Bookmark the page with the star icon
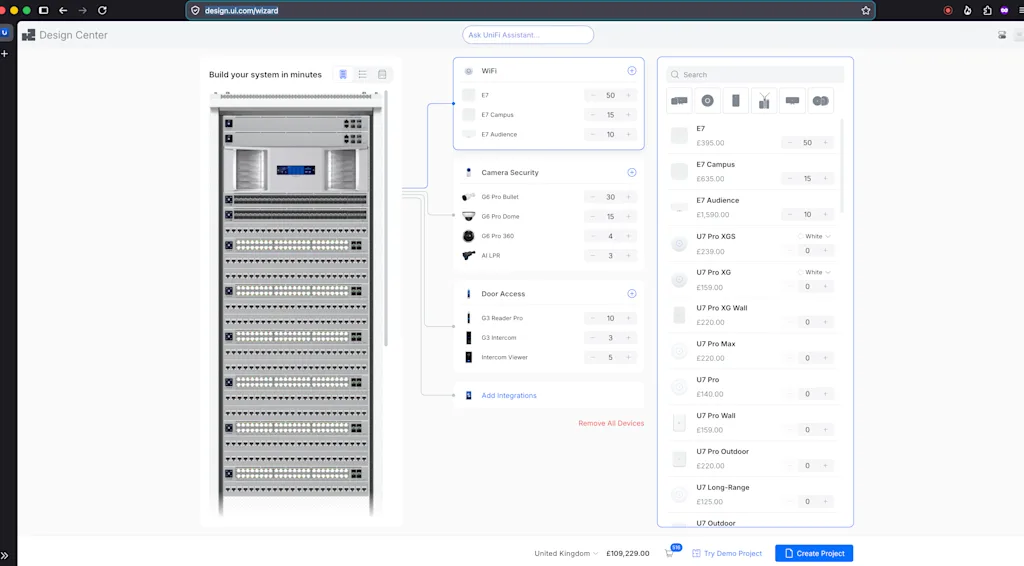This screenshot has width=1024, height=566. coord(865,10)
